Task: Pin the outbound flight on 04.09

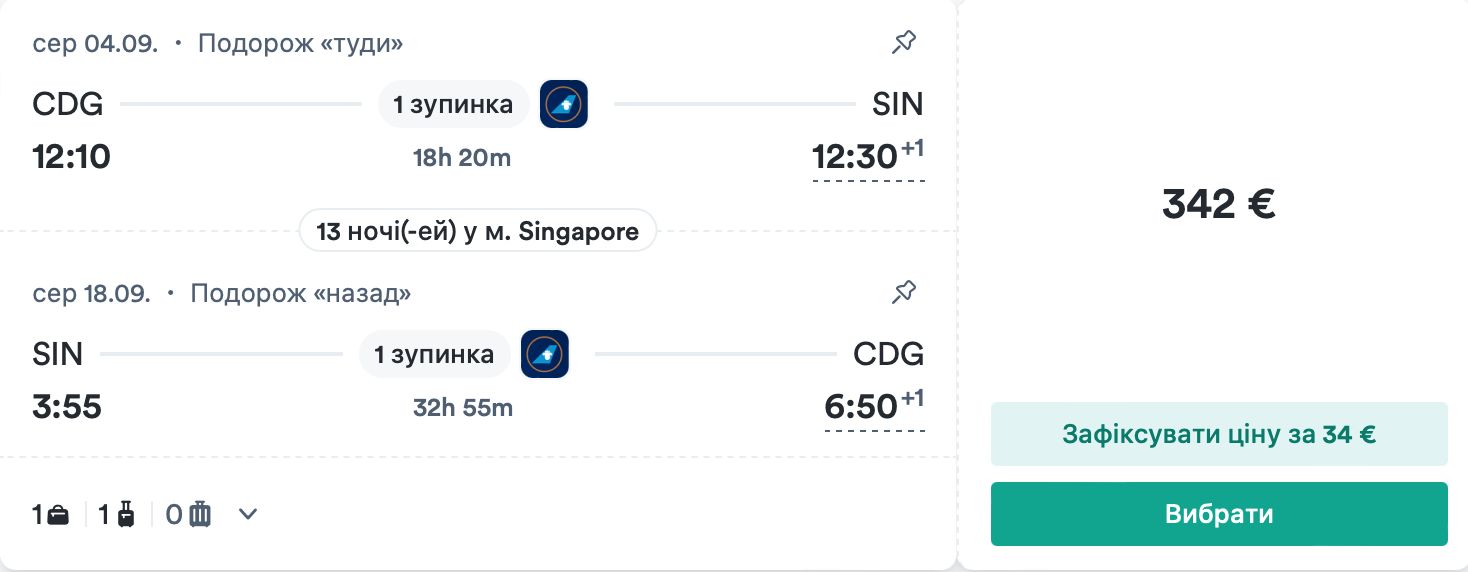Action: coord(904,43)
